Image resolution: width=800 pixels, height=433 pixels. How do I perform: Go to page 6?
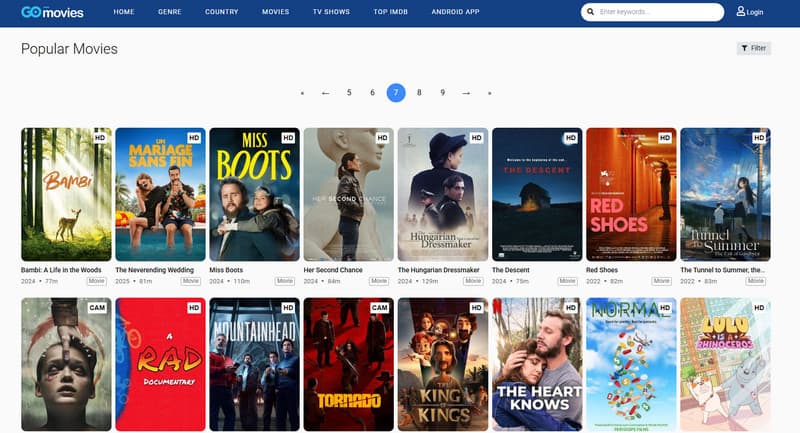372,93
